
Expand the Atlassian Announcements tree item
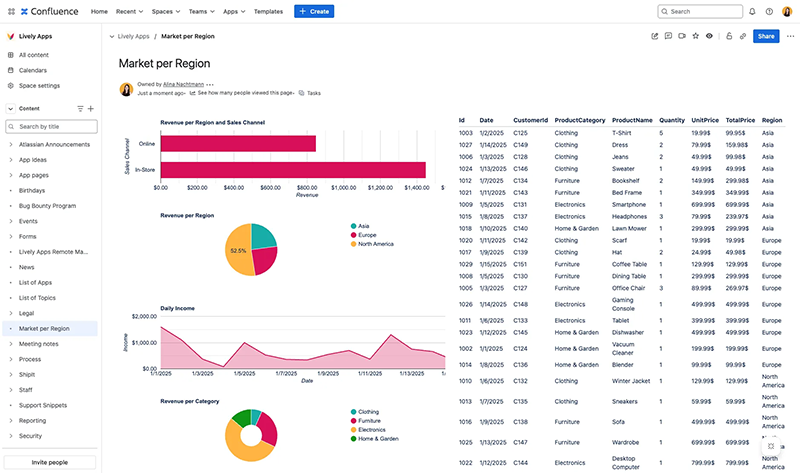coord(11,144)
